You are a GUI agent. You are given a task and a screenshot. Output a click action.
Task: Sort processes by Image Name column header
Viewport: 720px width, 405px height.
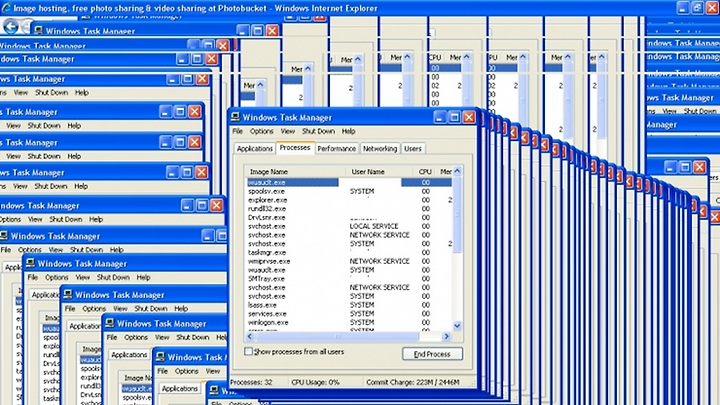[295, 172]
